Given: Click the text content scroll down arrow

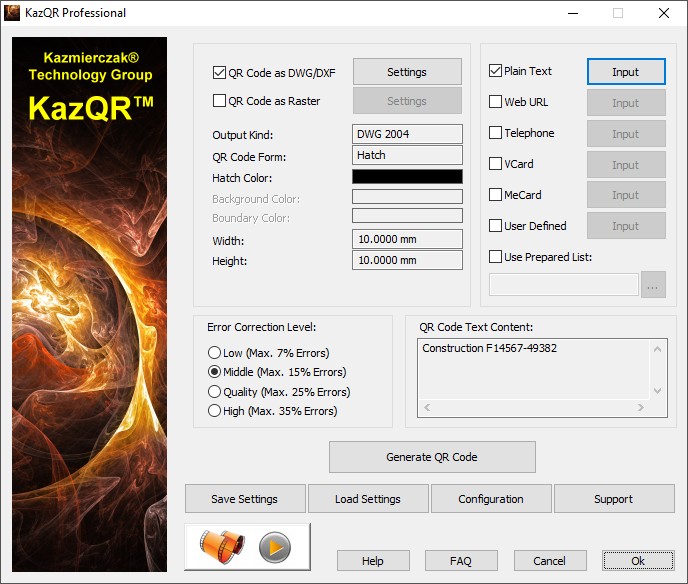Looking at the screenshot, I should (657, 391).
